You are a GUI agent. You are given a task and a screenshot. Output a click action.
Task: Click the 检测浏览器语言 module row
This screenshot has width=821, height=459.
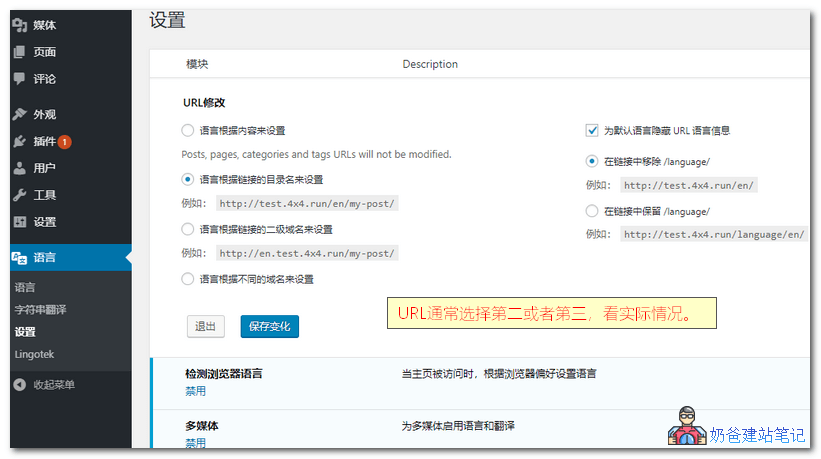click(x=224, y=373)
